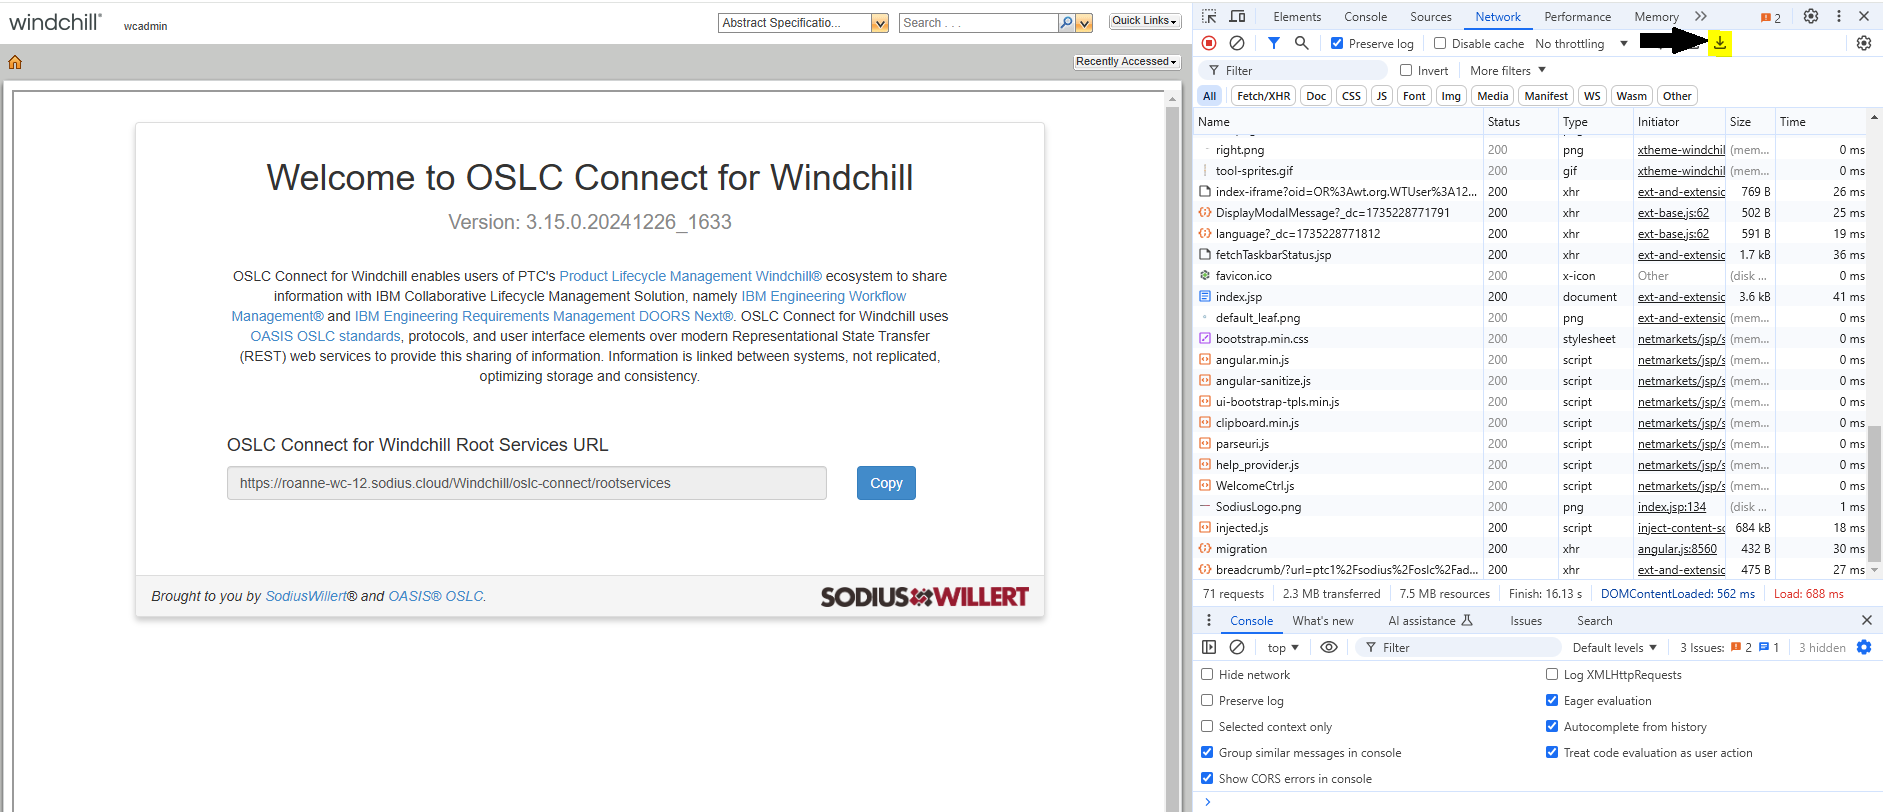Open the Abstract Specification type dropdown
The width and height of the screenshot is (1883, 812).
880,23
